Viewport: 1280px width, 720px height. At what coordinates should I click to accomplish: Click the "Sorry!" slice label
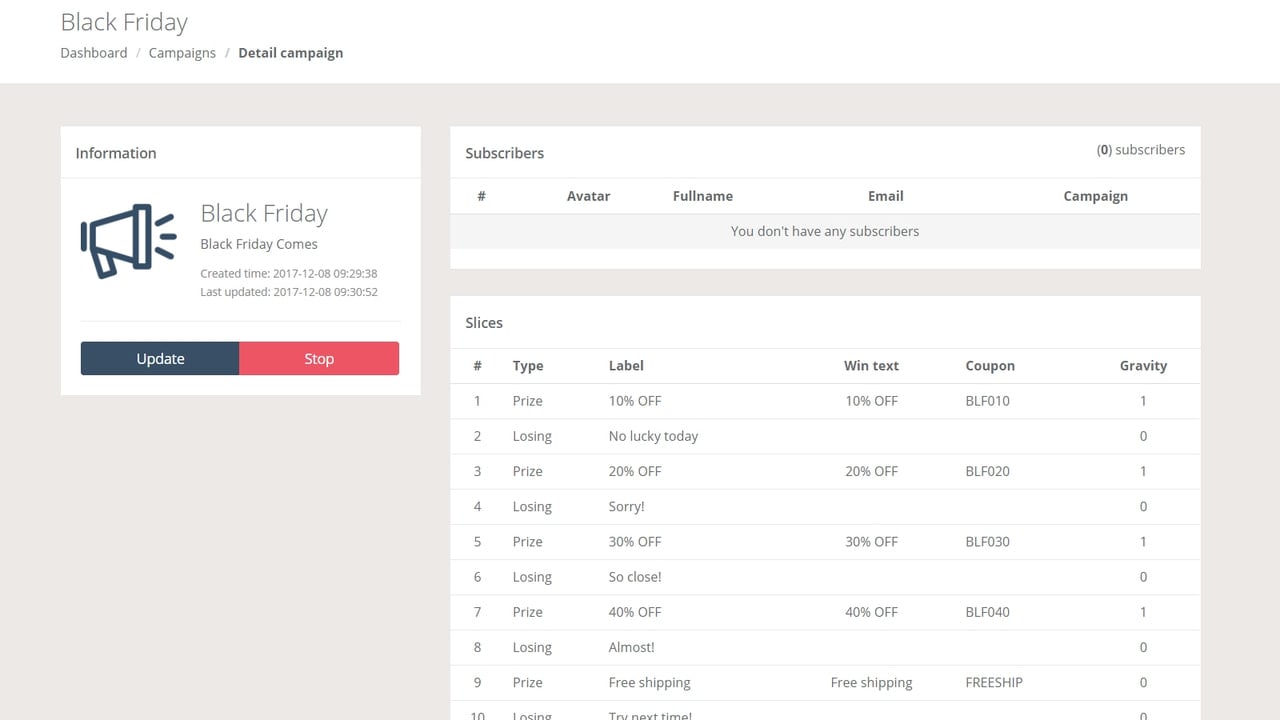click(627, 507)
